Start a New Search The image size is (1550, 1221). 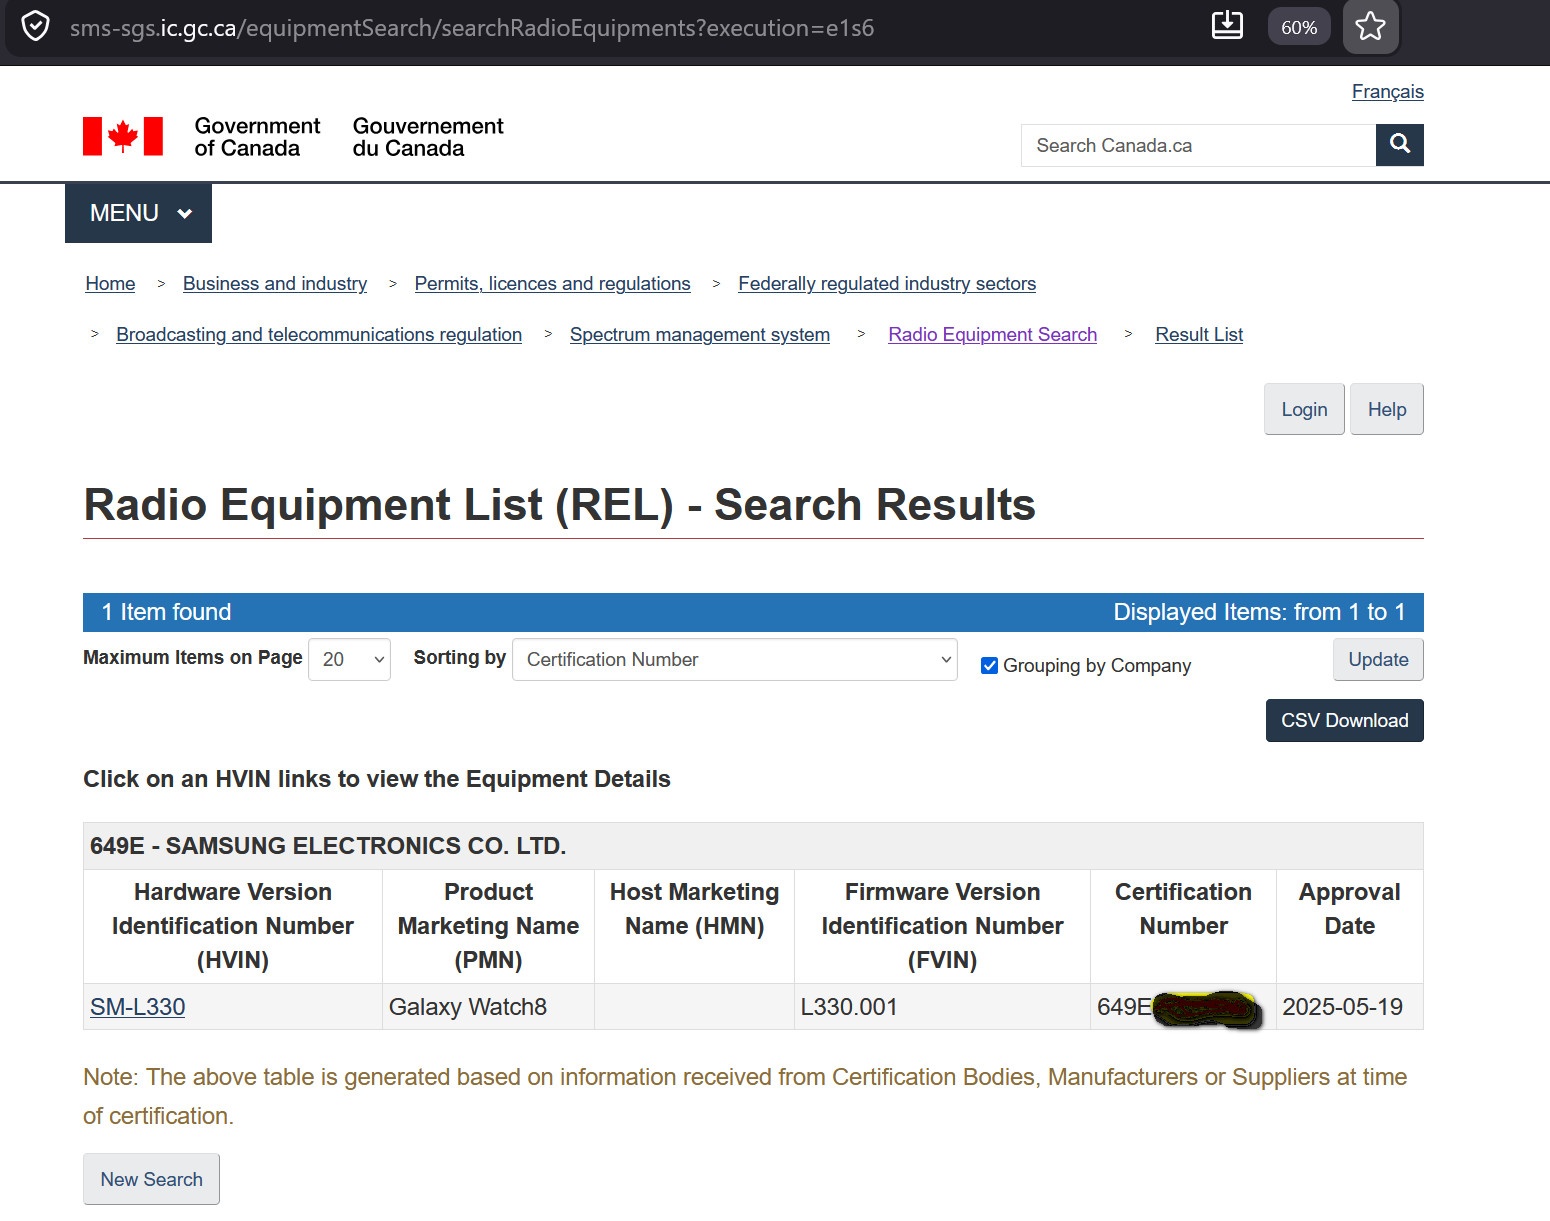click(152, 1179)
